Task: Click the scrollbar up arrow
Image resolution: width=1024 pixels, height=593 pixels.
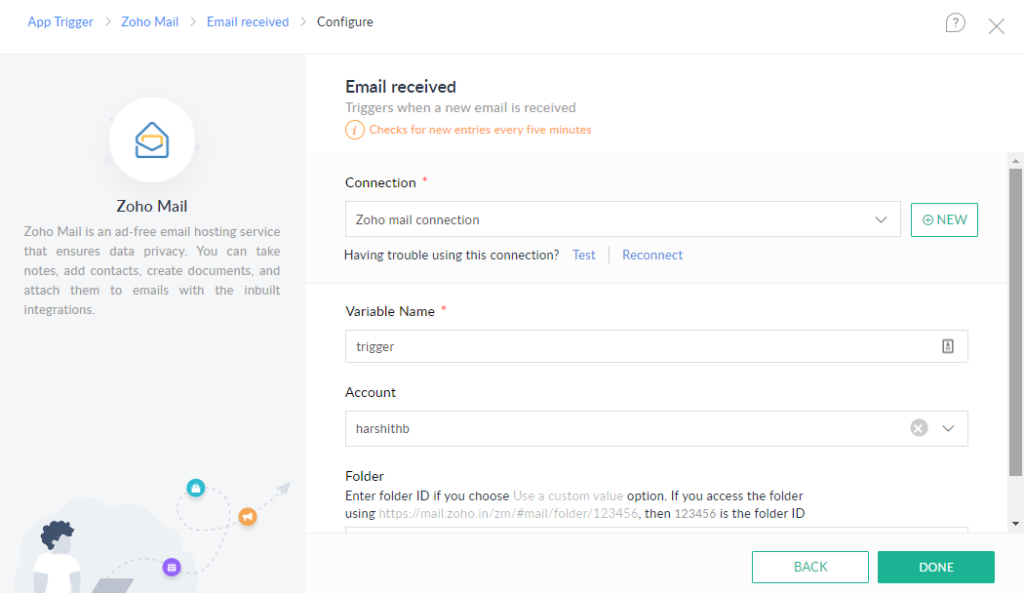Action: click(x=1015, y=161)
